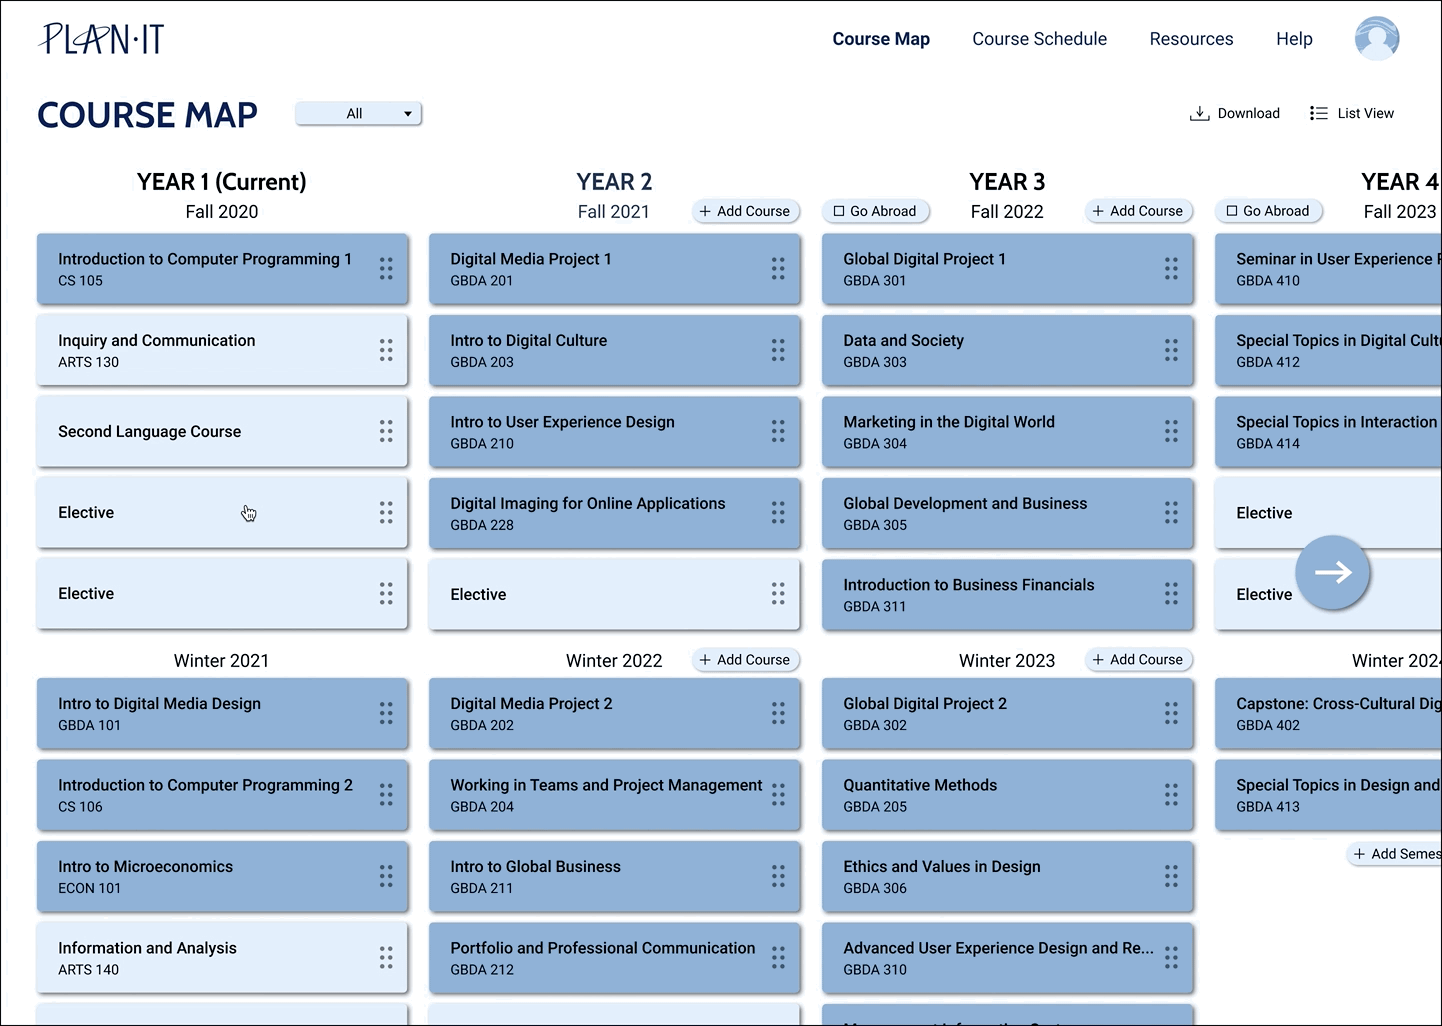Click drag handle for Intro to Microeconomics

pyautogui.click(x=386, y=876)
